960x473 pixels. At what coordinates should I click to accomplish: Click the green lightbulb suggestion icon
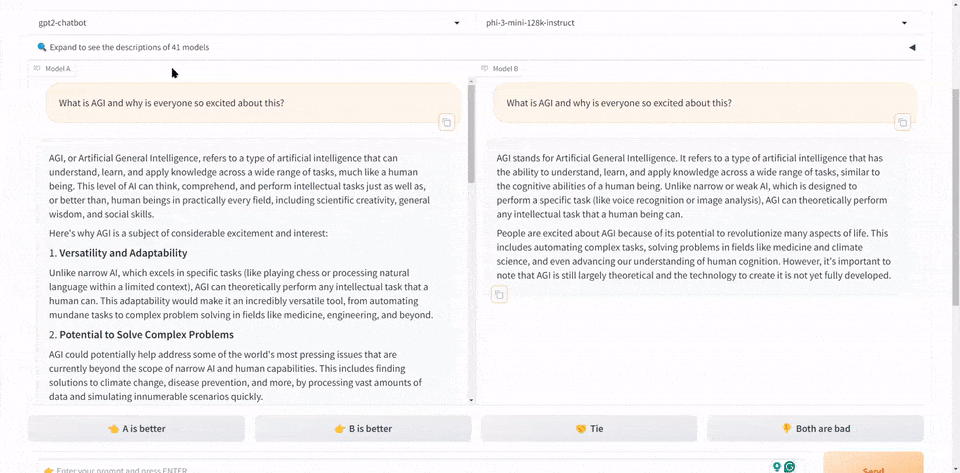(x=777, y=467)
